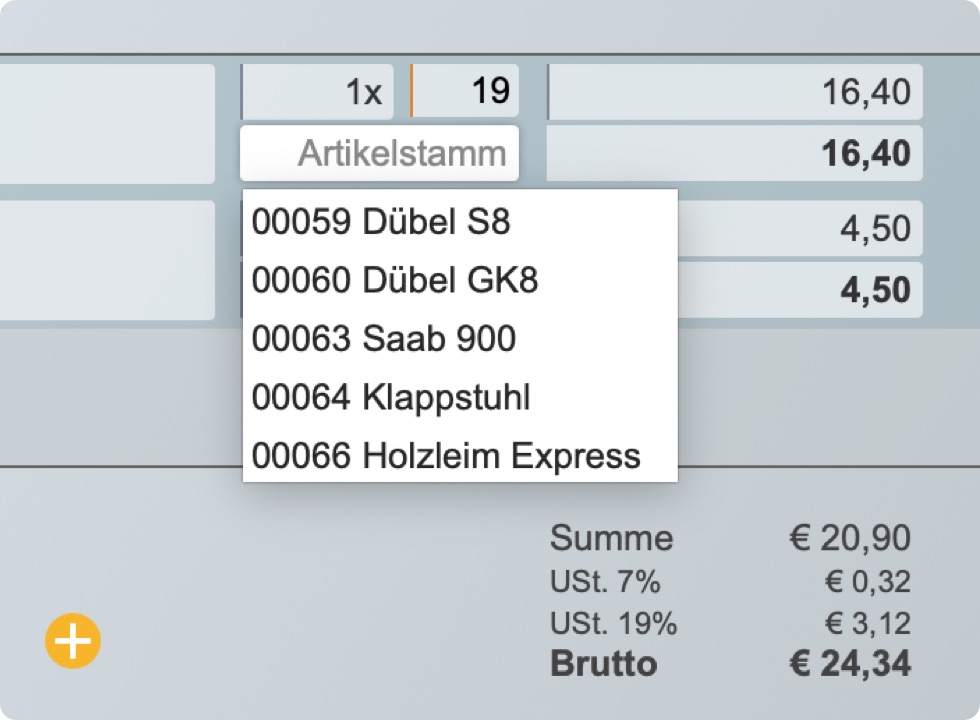Viewport: 980px width, 720px height.
Task: Click the bold 16,40 line total
Action: click(x=735, y=154)
